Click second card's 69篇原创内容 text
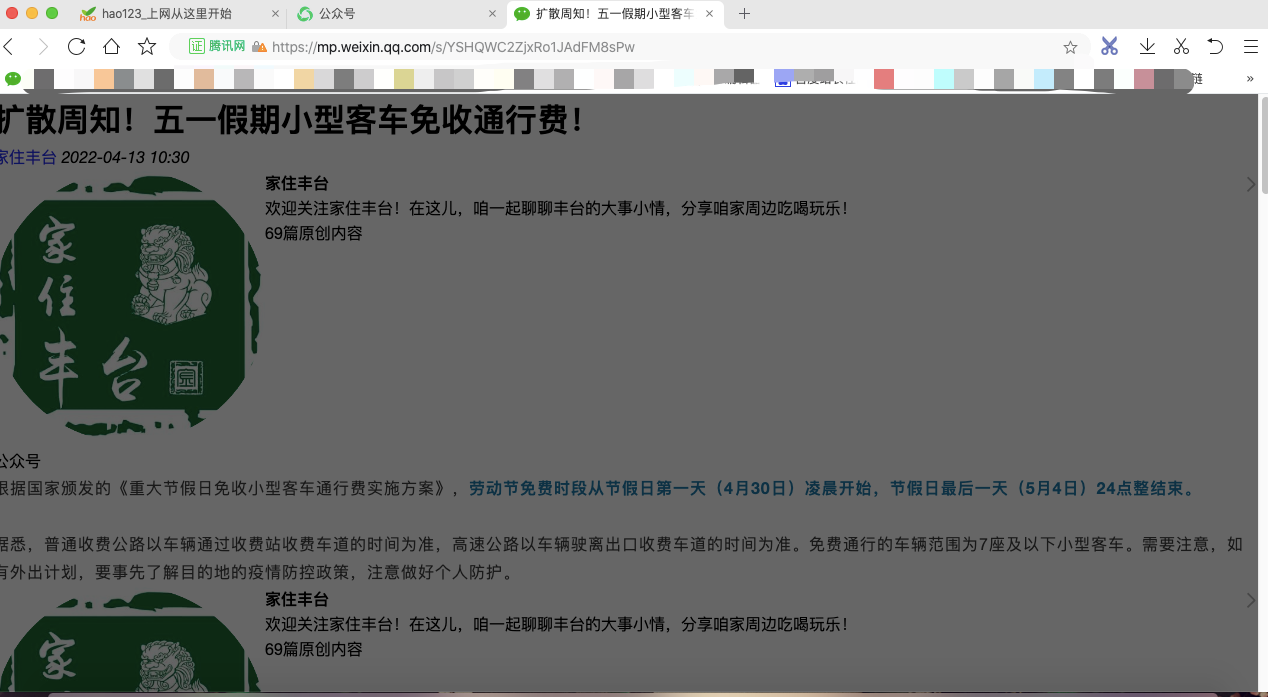This screenshot has width=1268, height=697. [x=314, y=649]
